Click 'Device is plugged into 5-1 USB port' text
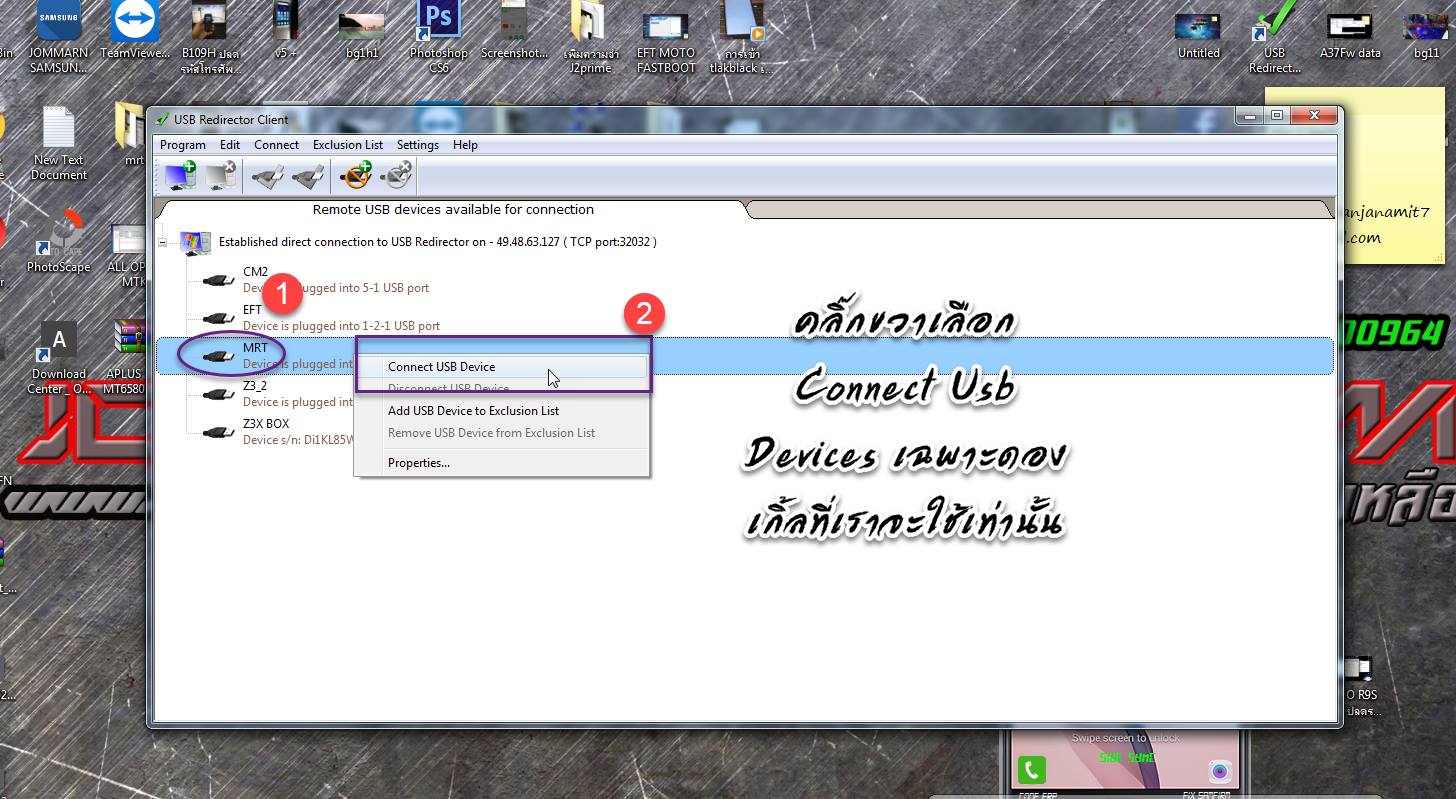Screen dimensions: 1456x799 (336, 288)
